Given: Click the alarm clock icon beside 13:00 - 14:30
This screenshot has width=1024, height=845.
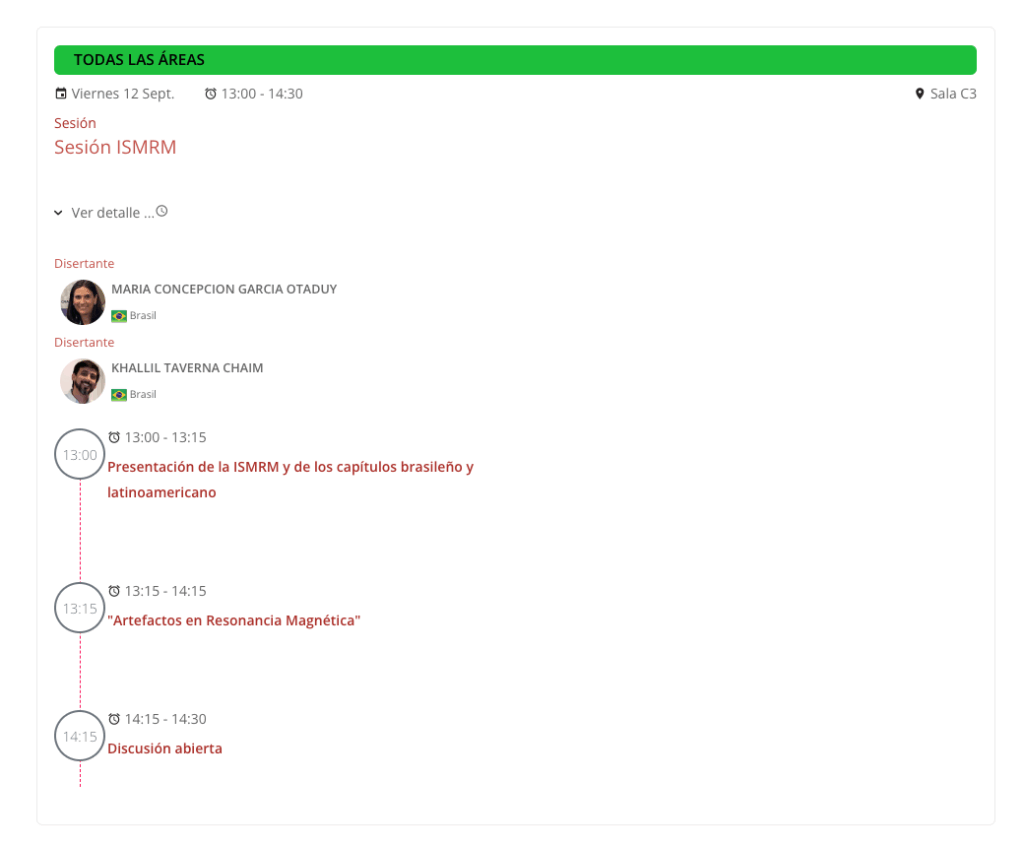Looking at the screenshot, I should 210,93.
